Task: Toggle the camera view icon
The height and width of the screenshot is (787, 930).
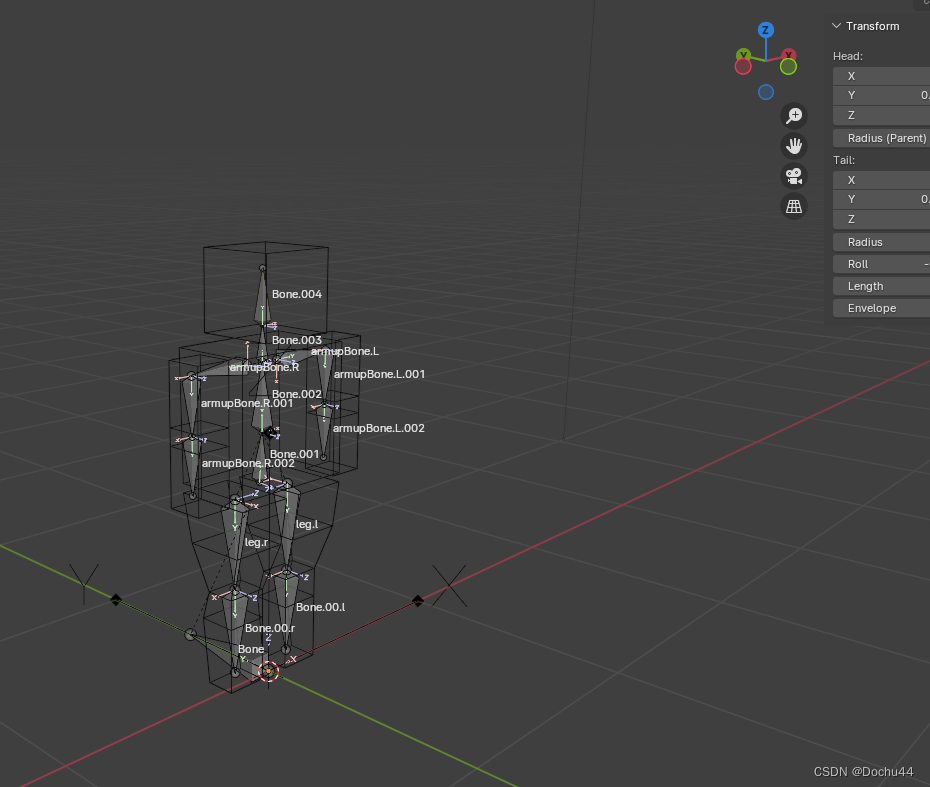Action: click(793, 175)
